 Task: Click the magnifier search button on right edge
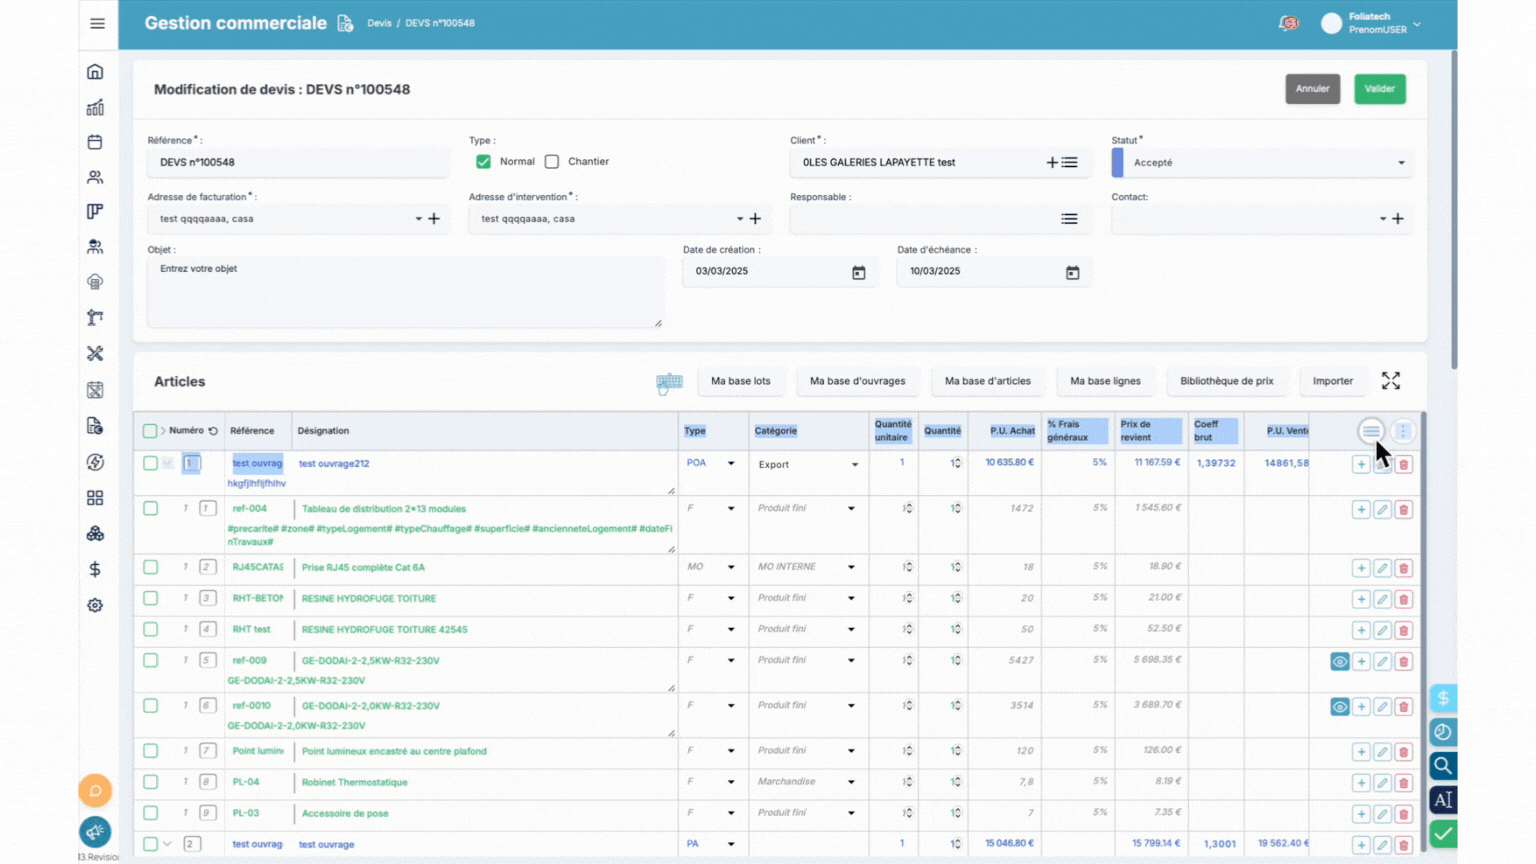coord(1442,766)
